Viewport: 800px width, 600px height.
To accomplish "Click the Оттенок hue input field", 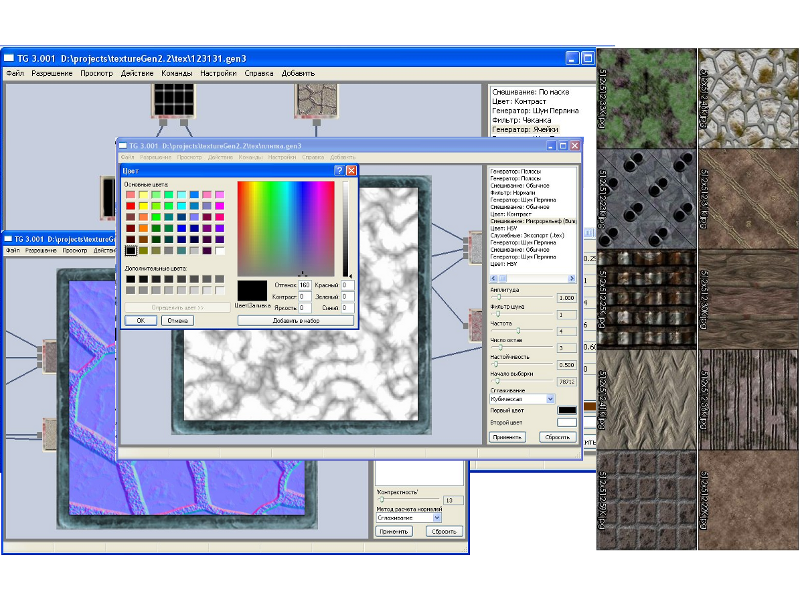I will point(305,285).
